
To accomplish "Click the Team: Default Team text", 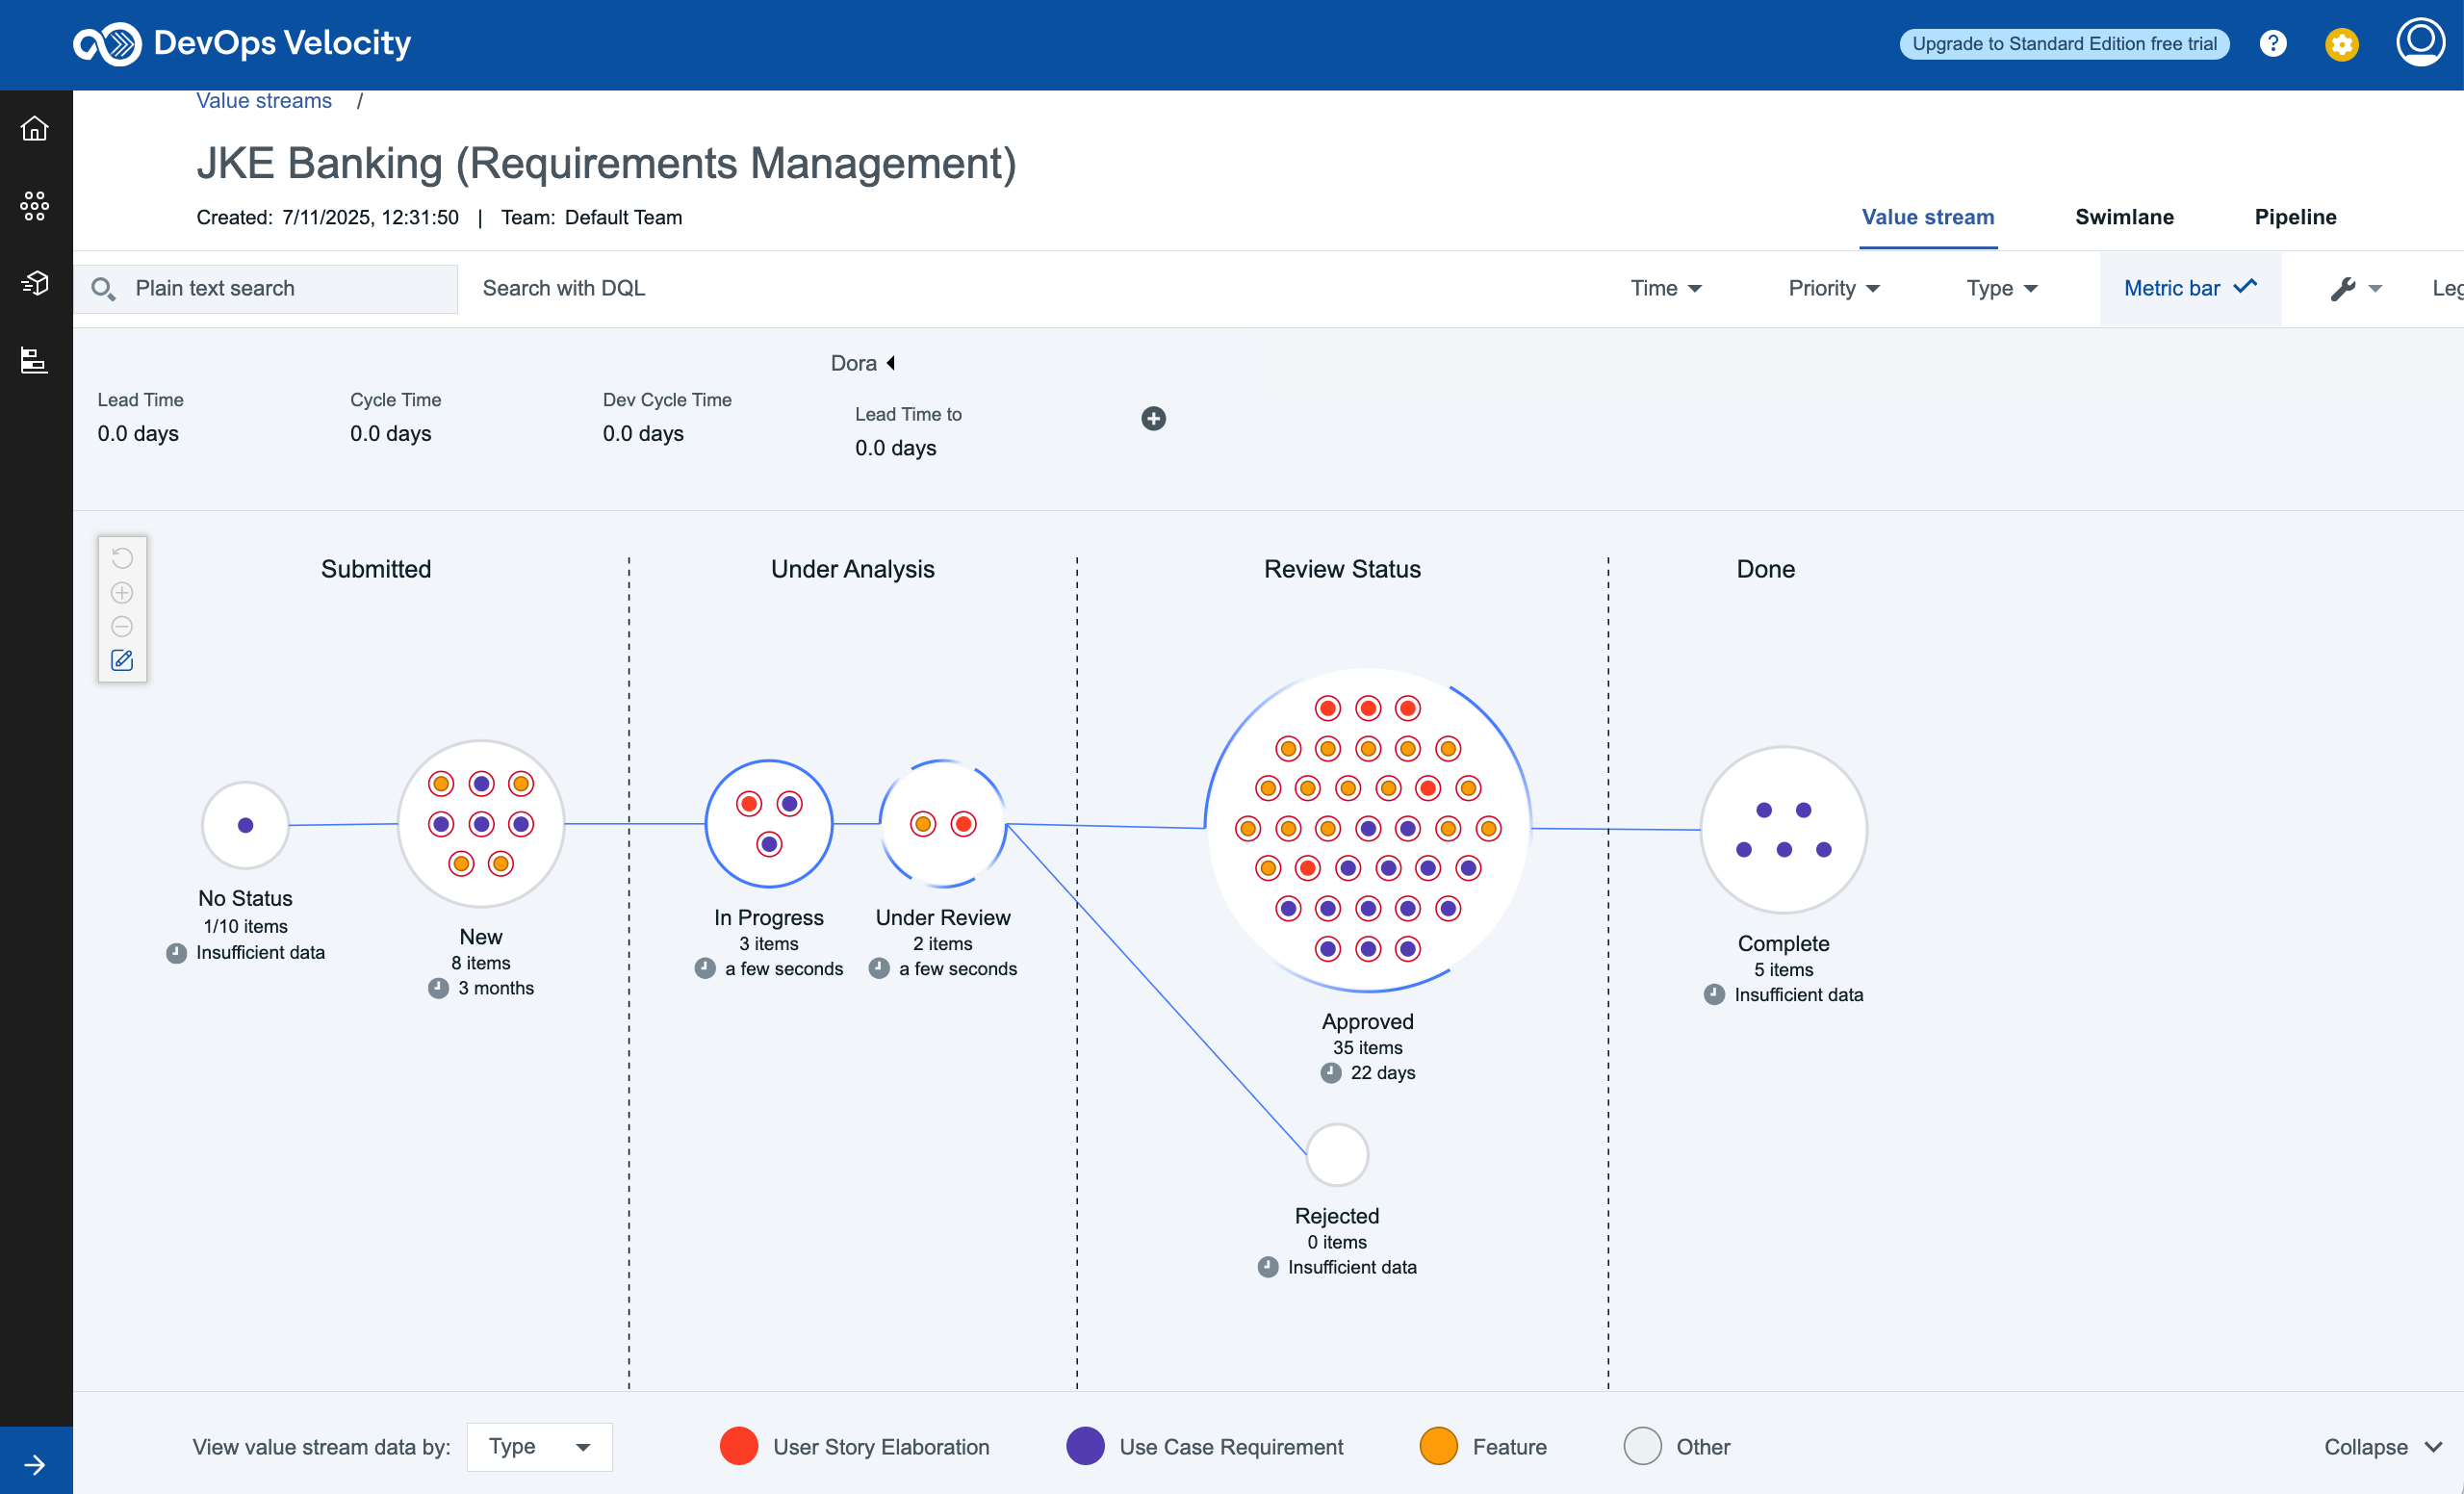I will 591,217.
